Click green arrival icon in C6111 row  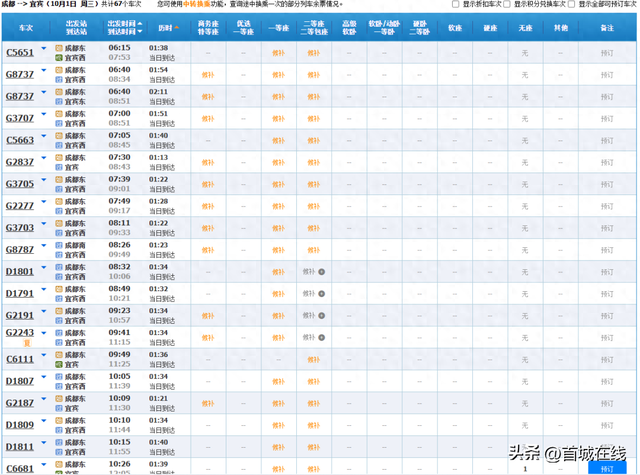(59, 364)
